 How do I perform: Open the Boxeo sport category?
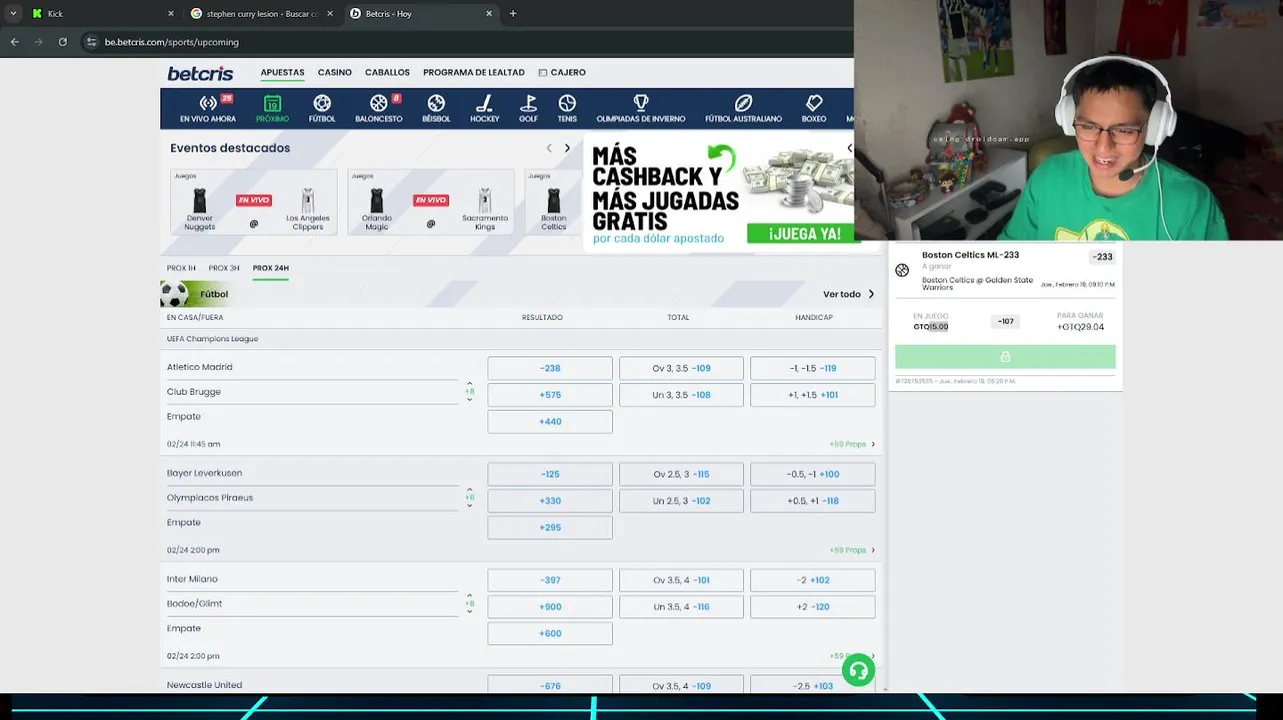pos(814,109)
